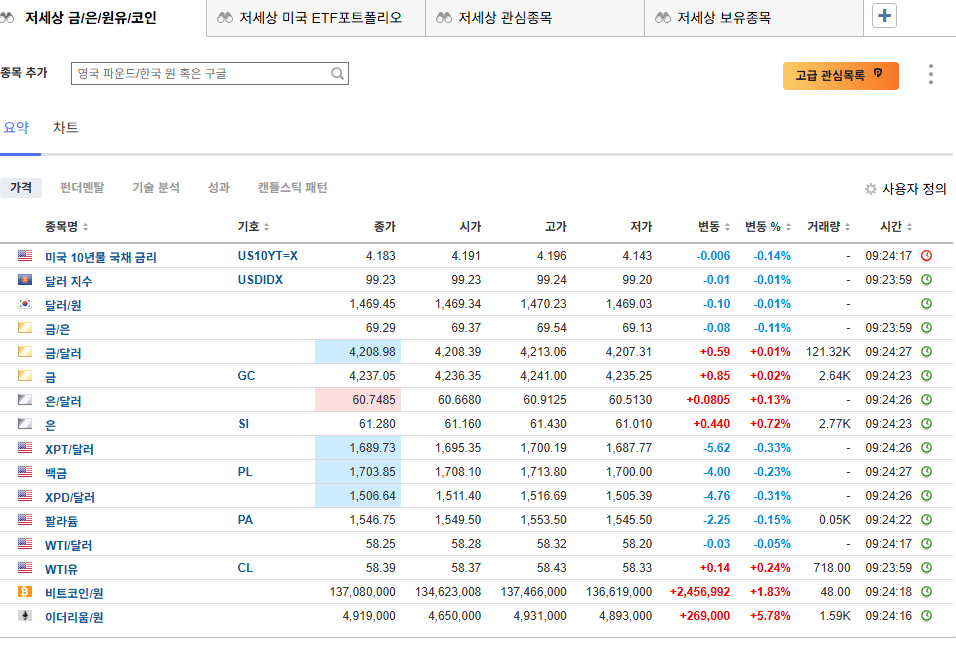Screen dimensions: 956x647
Task: Sort the table by 기호 column
Action: point(253,227)
